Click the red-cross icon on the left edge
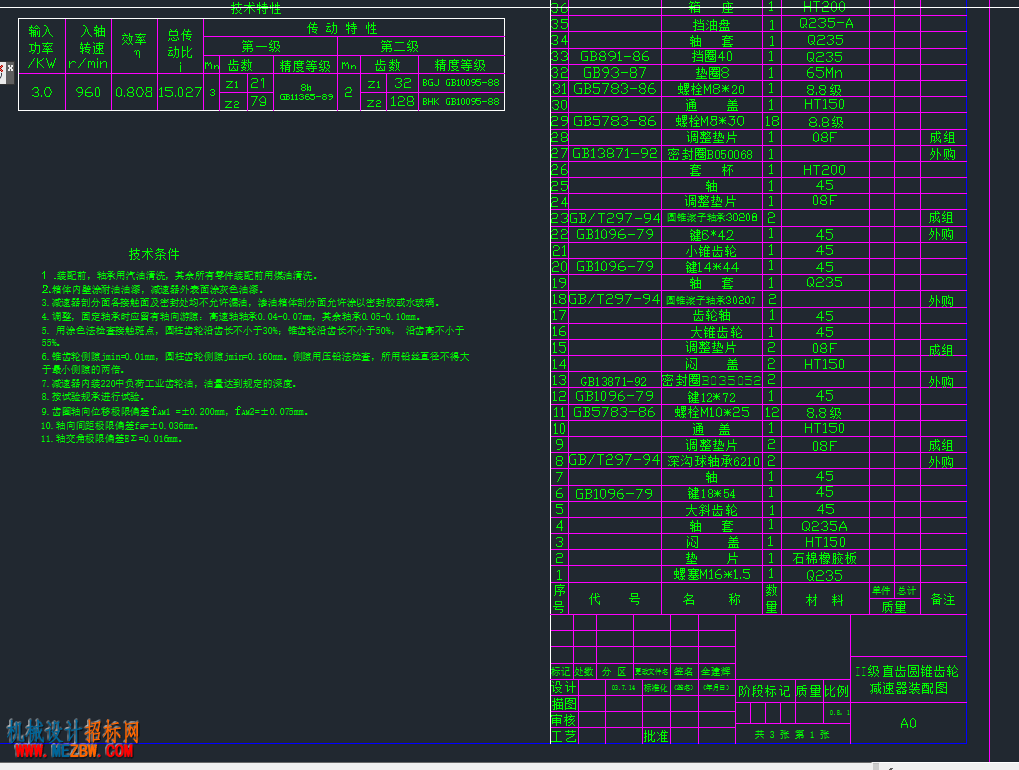 click(x=2, y=72)
